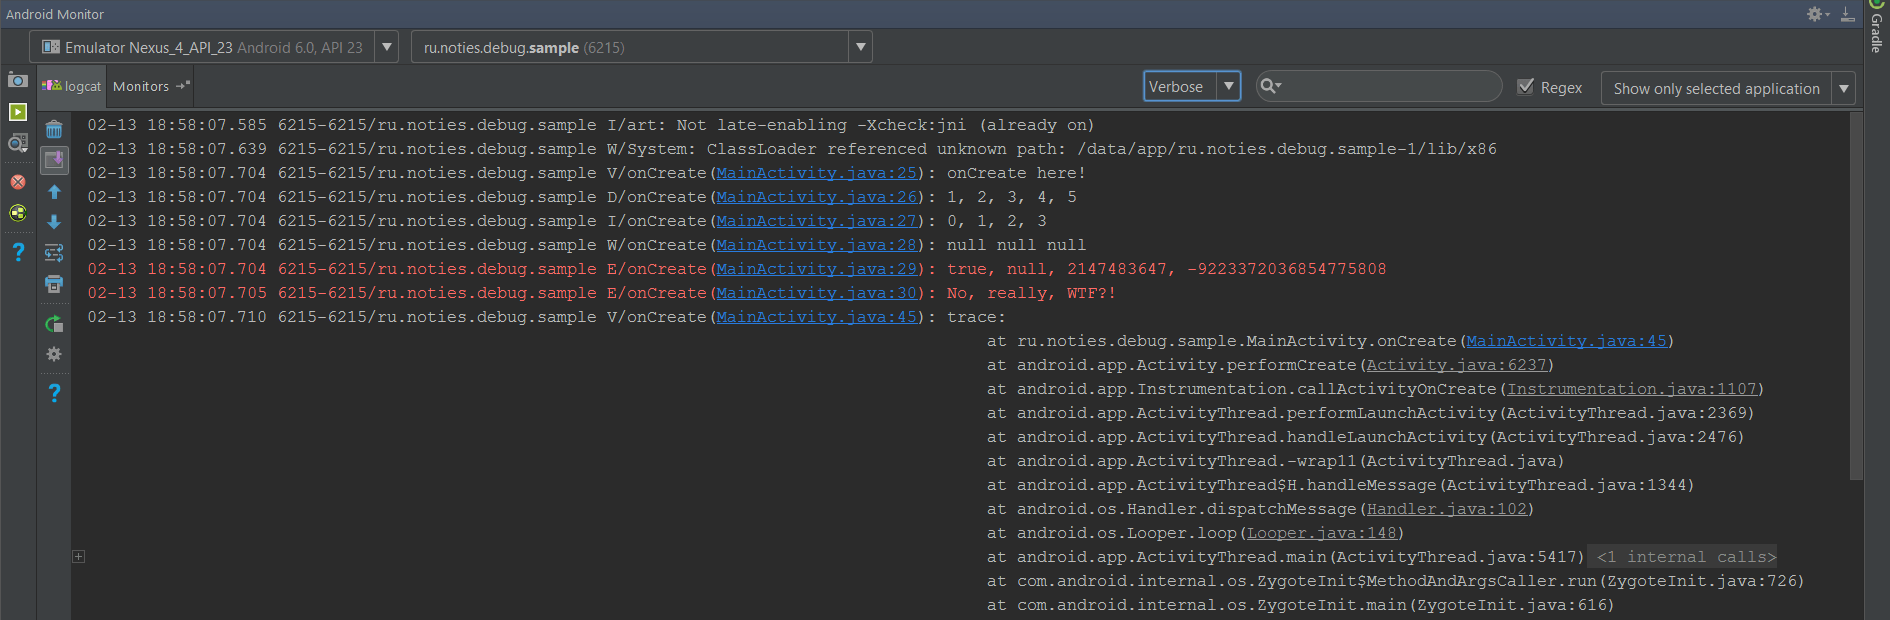The image size is (1890, 620).
Task: Open Show only selected application dropdown
Action: pos(1728,88)
